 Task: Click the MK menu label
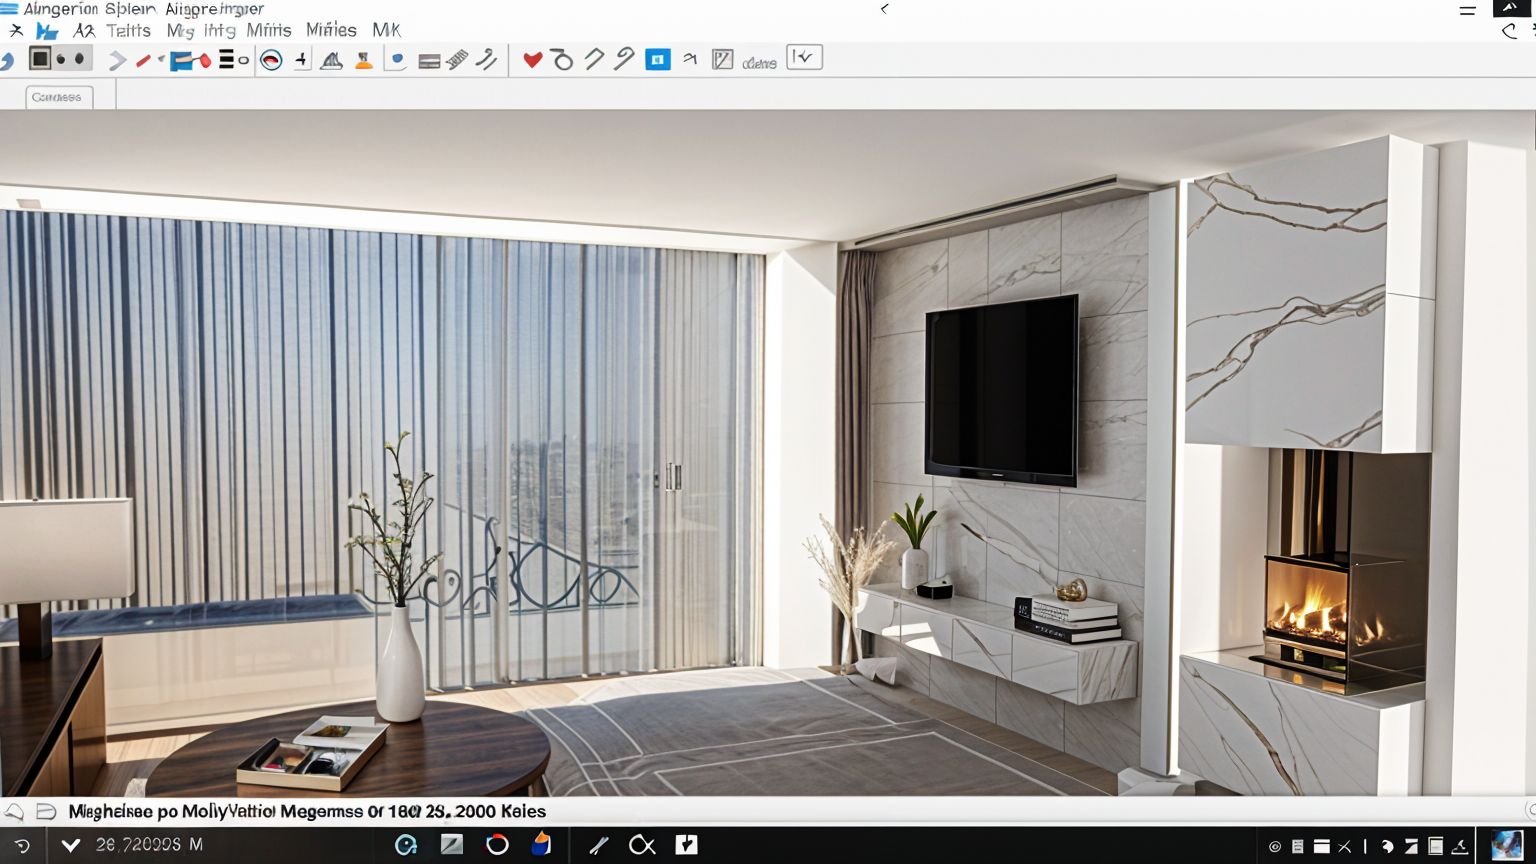tap(386, 31)
